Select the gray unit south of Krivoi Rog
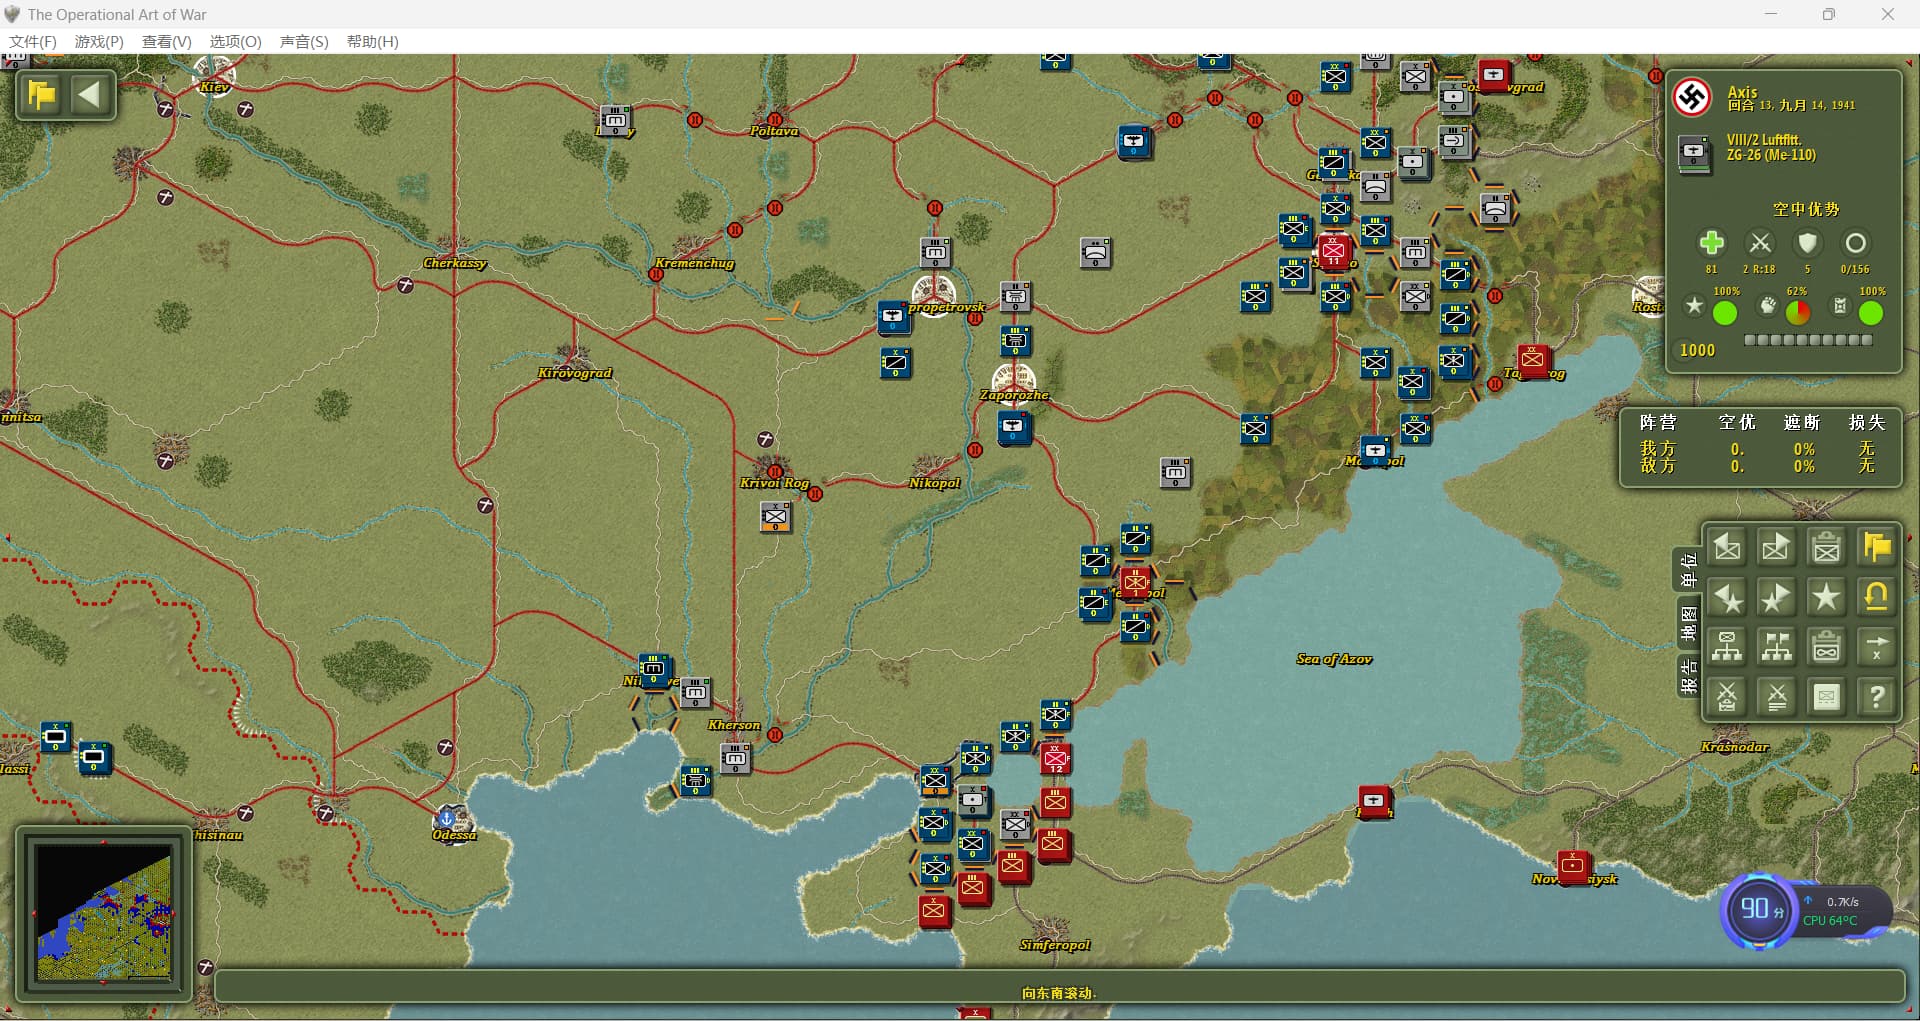The height and width of the screenshot is (1021, 1920). click(x=775, y=517)
